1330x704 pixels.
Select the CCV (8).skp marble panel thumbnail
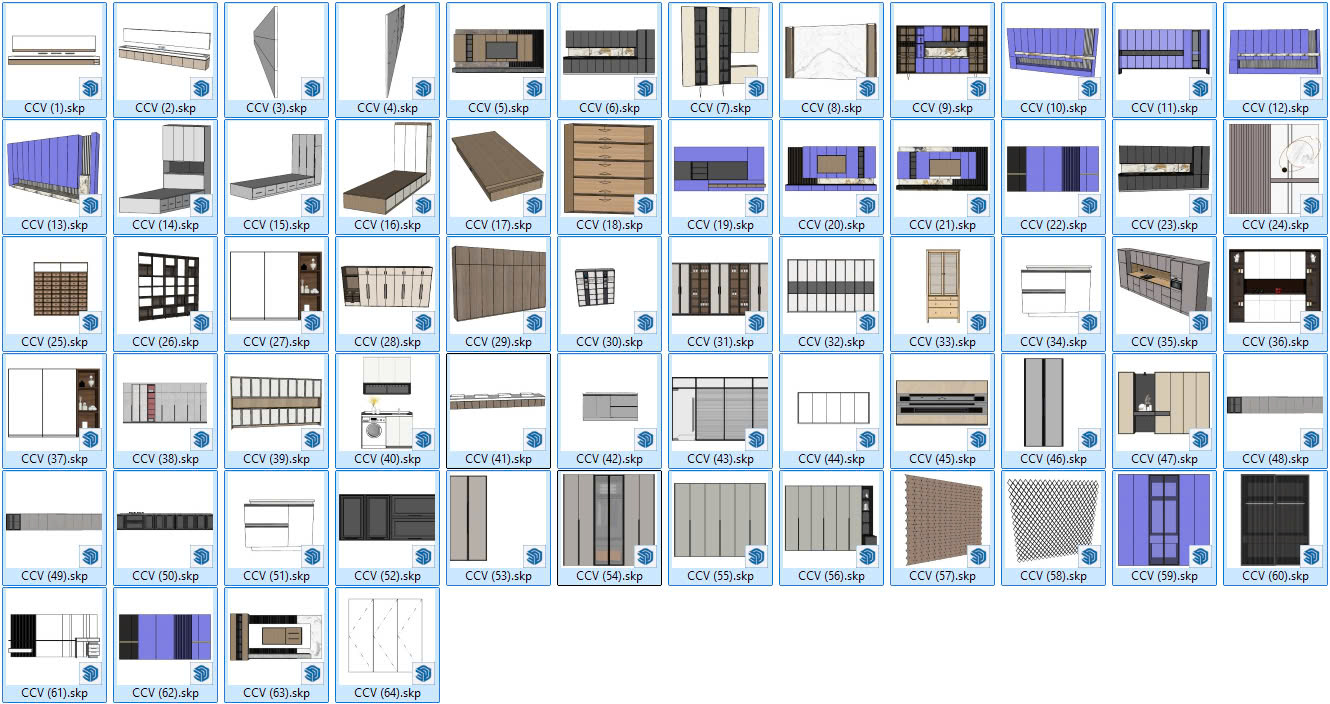831,50
